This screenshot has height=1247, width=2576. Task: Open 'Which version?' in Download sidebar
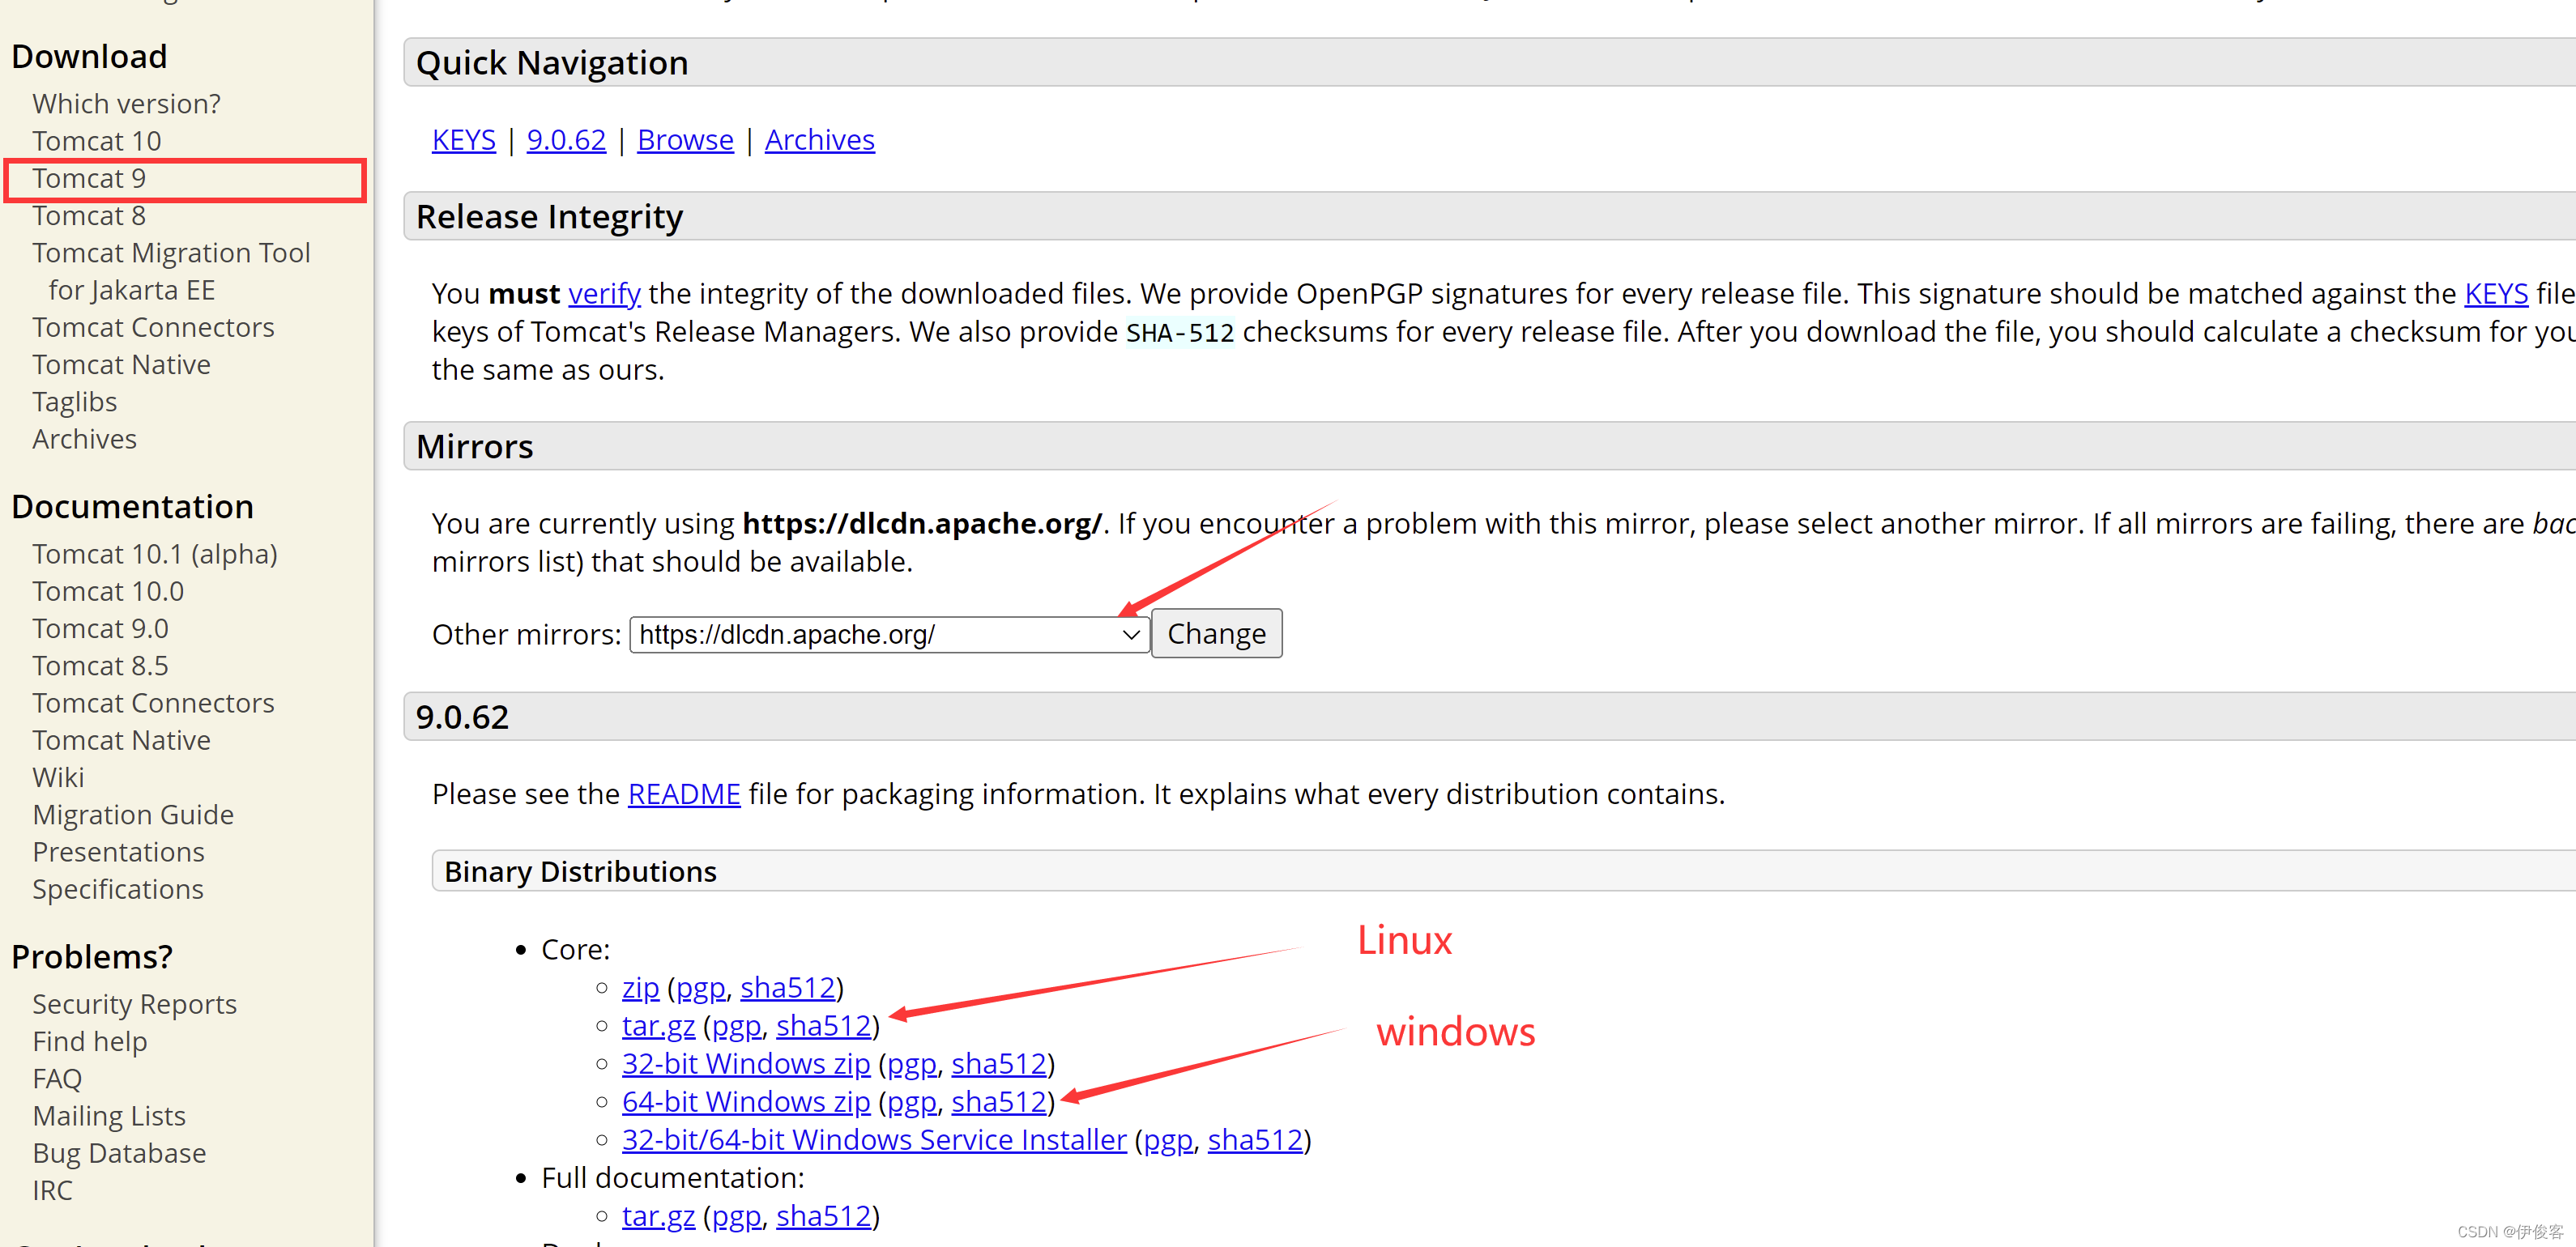pos(126,104)
